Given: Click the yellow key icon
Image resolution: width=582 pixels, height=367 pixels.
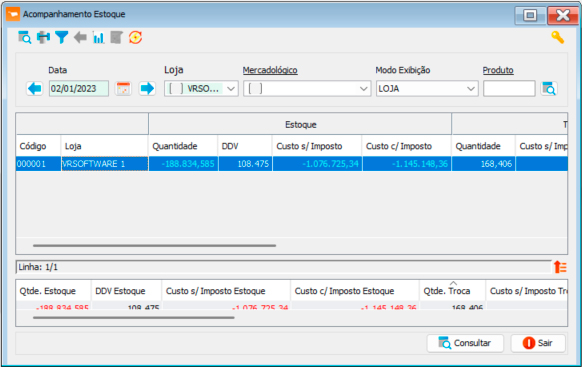Looking at the screenshot, I should click(558, 37).
